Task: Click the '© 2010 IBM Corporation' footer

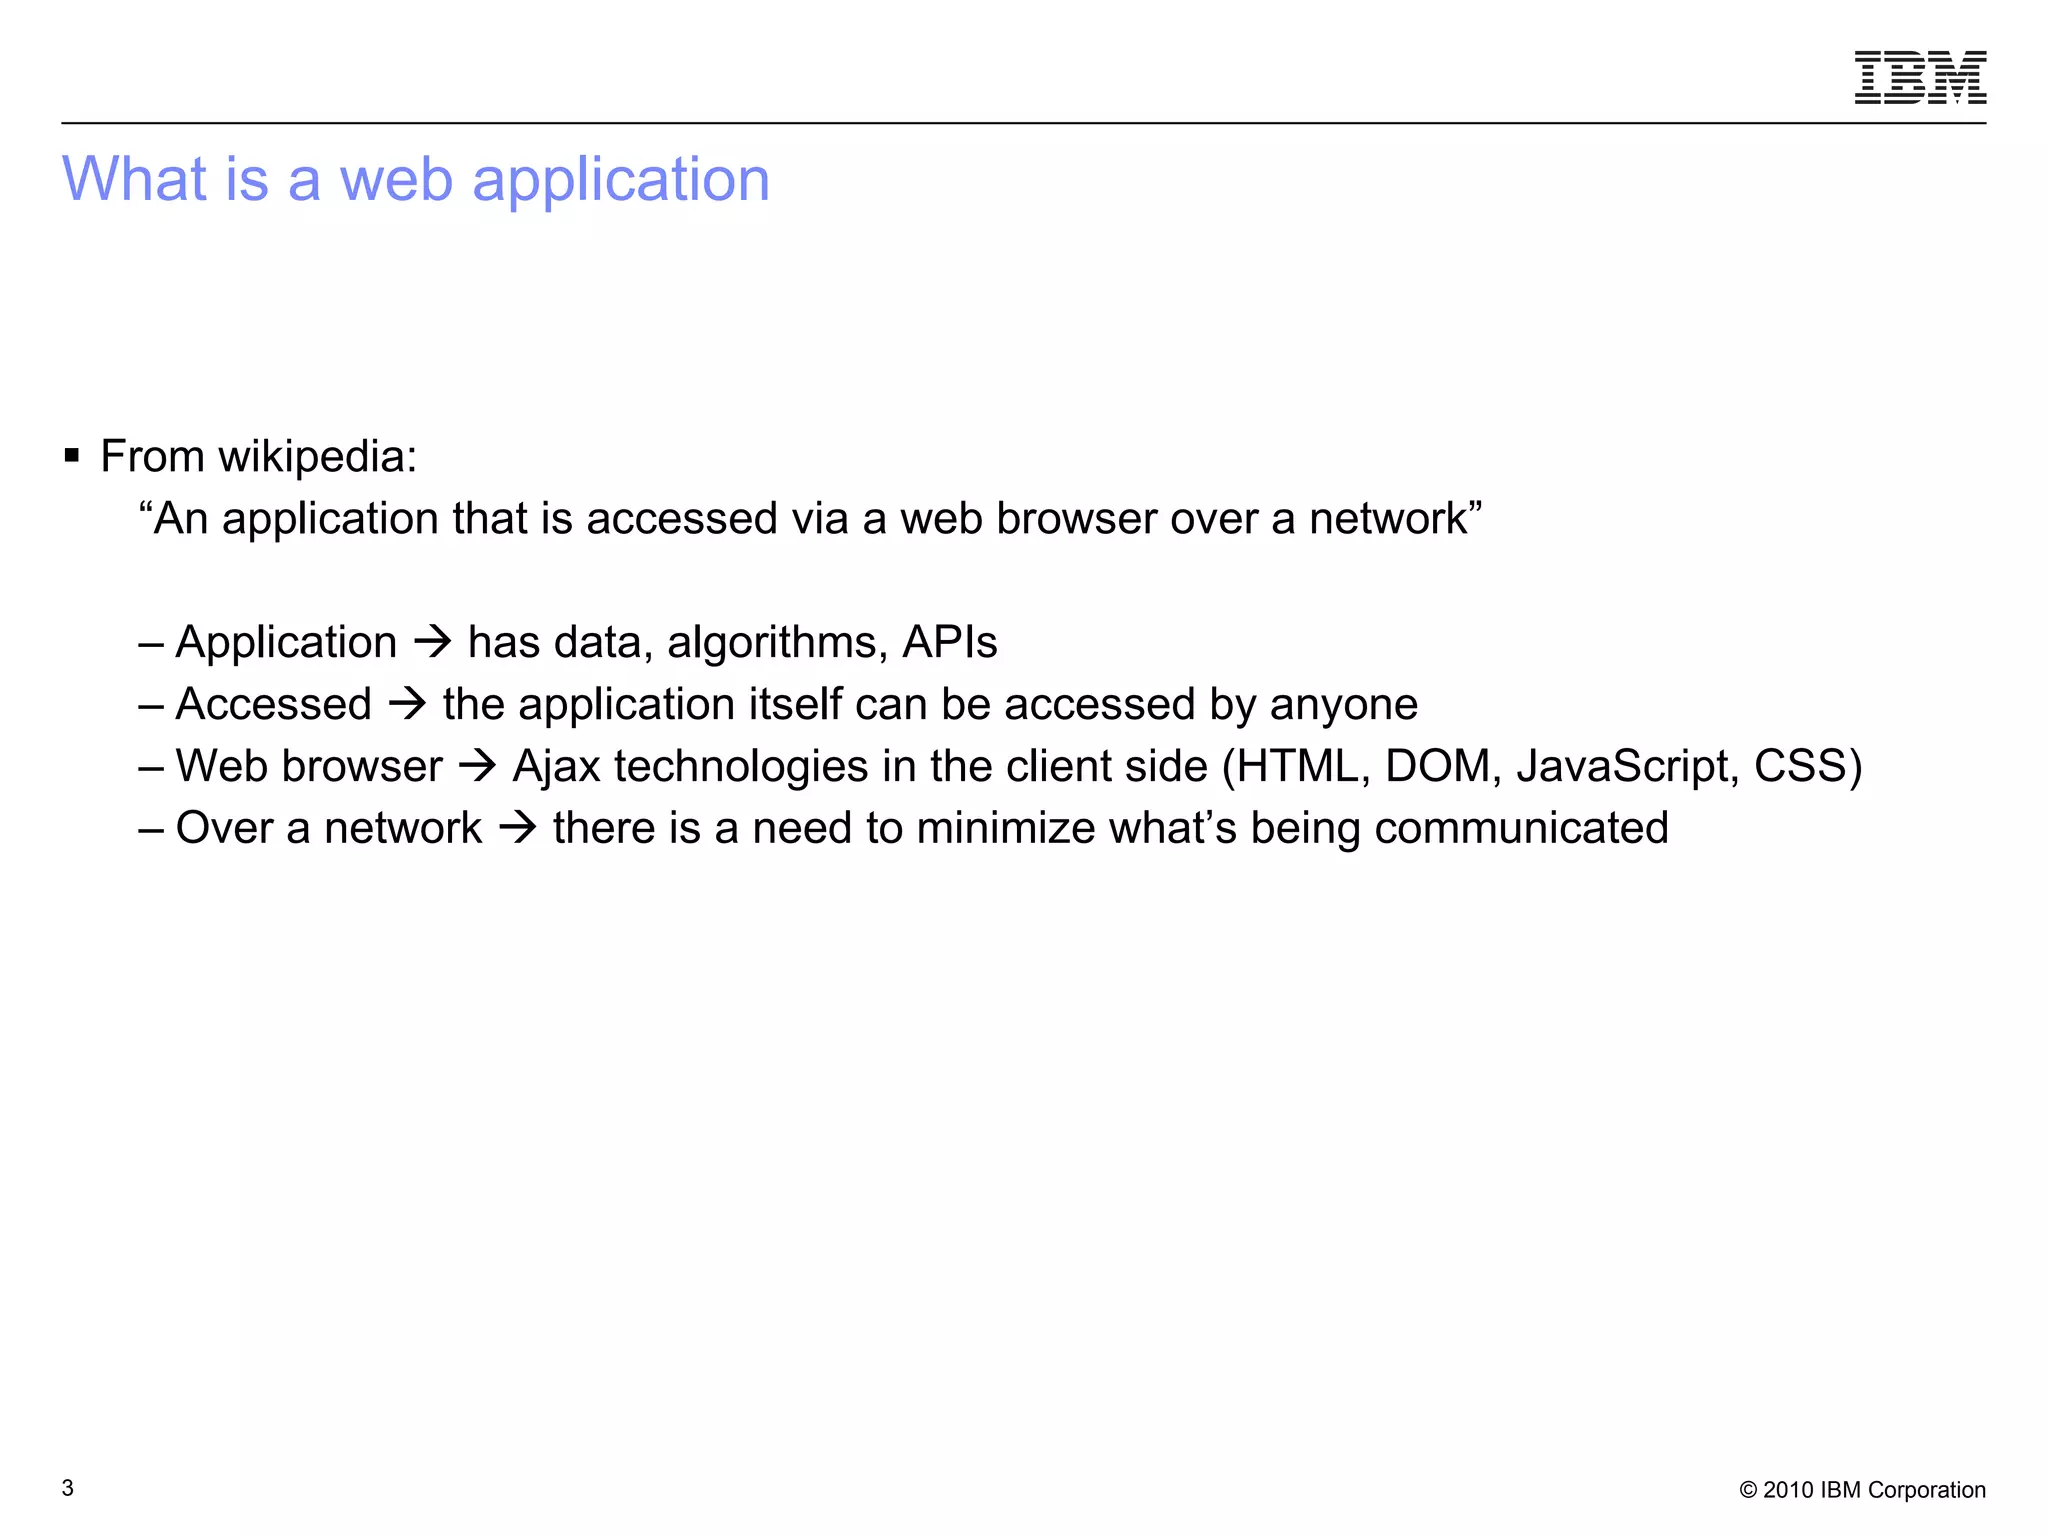Action: 1862,1490
